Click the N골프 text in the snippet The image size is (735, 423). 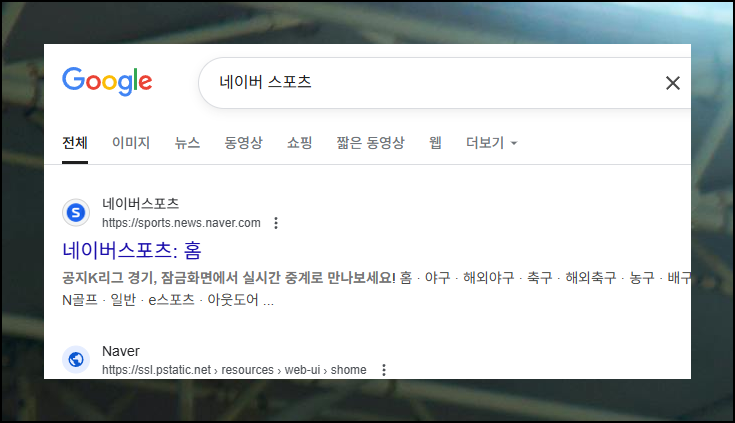pyautogui.click(x=80, y=300)
